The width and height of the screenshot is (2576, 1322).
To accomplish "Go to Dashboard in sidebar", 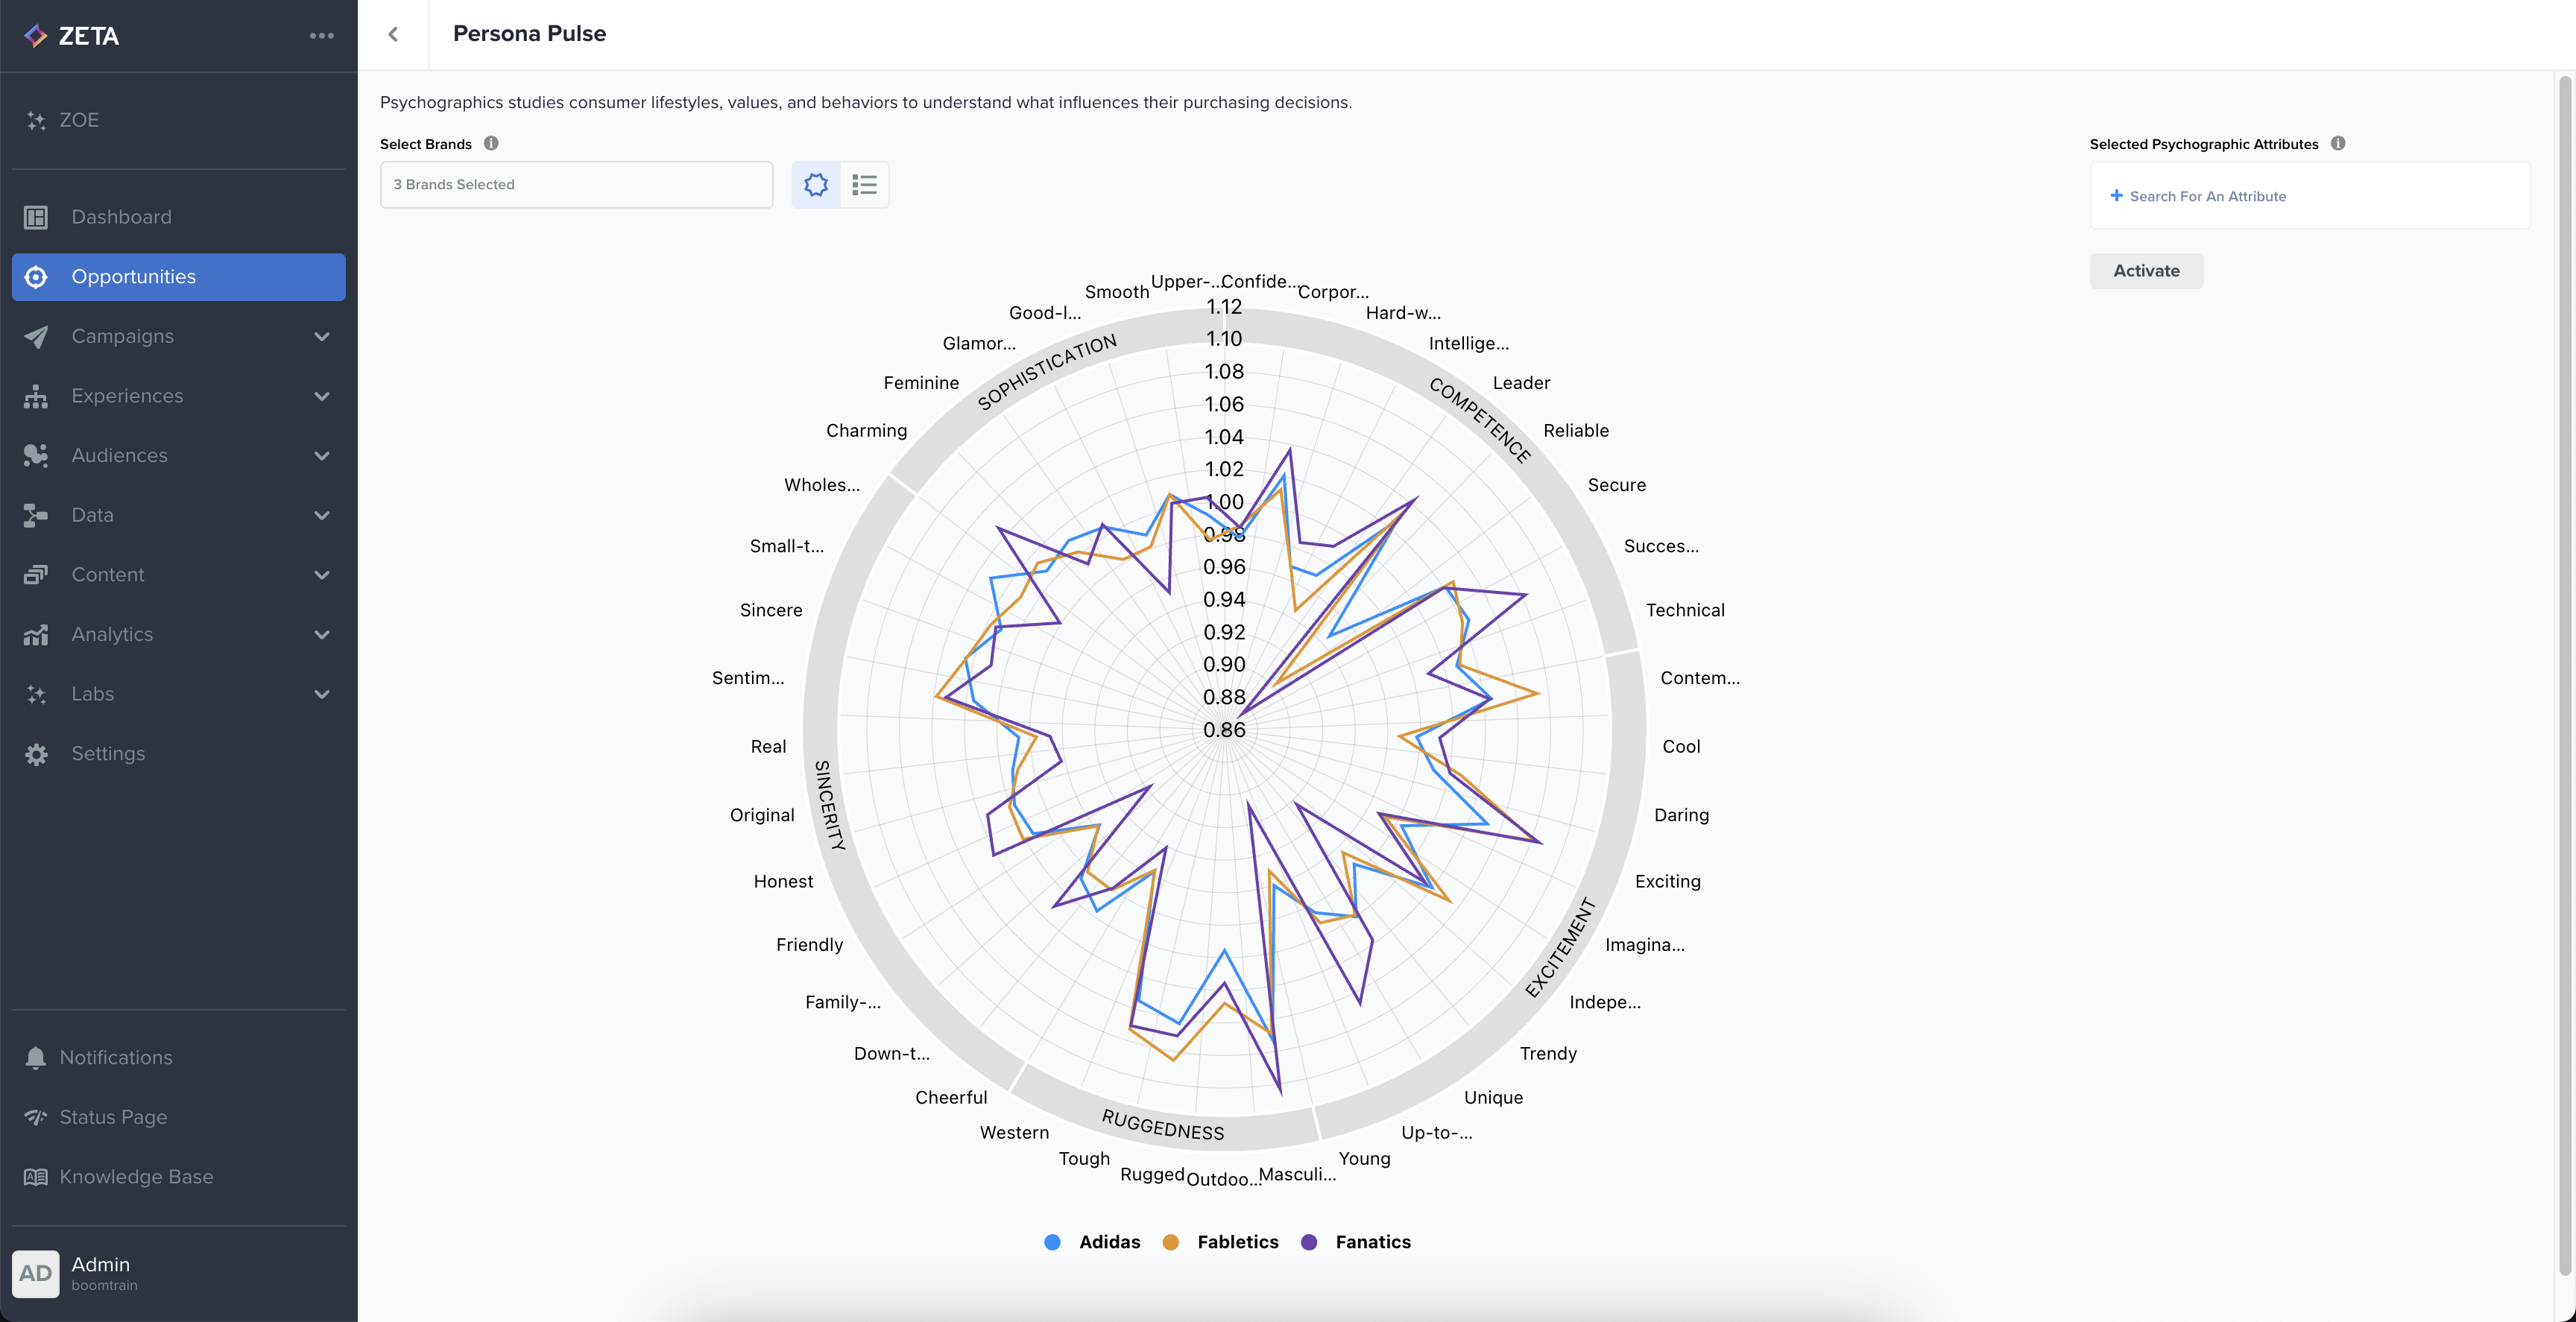I will [x=121, y=217].
